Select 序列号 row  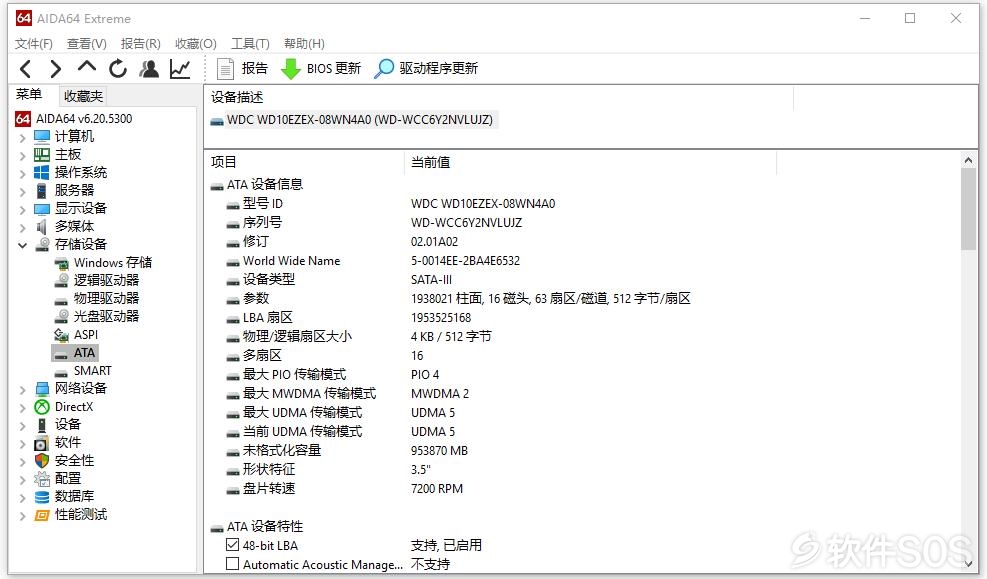[262, 222]
